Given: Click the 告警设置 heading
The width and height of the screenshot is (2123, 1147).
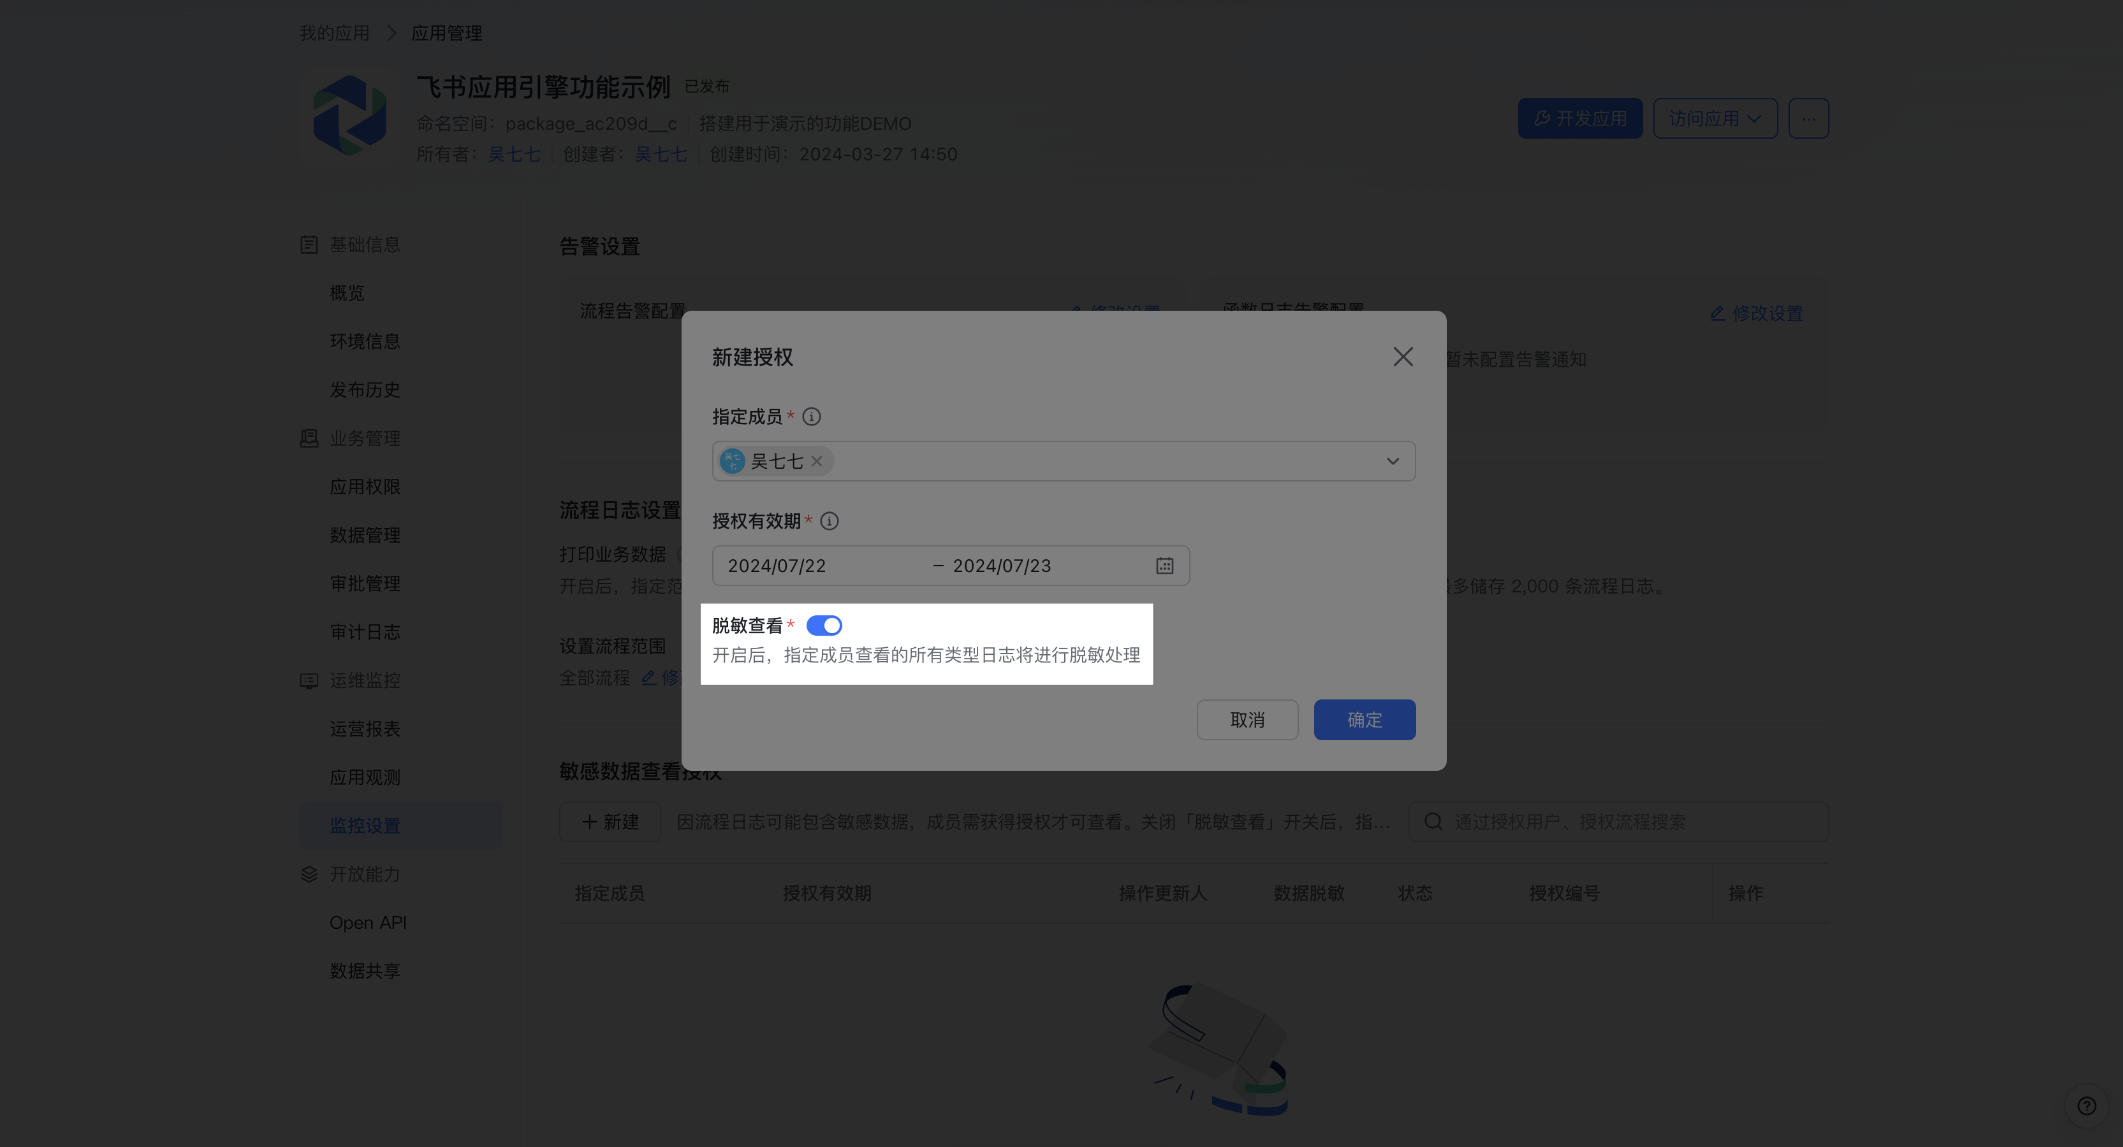Looking at the screenshot, I should click(x=599, y=247).
